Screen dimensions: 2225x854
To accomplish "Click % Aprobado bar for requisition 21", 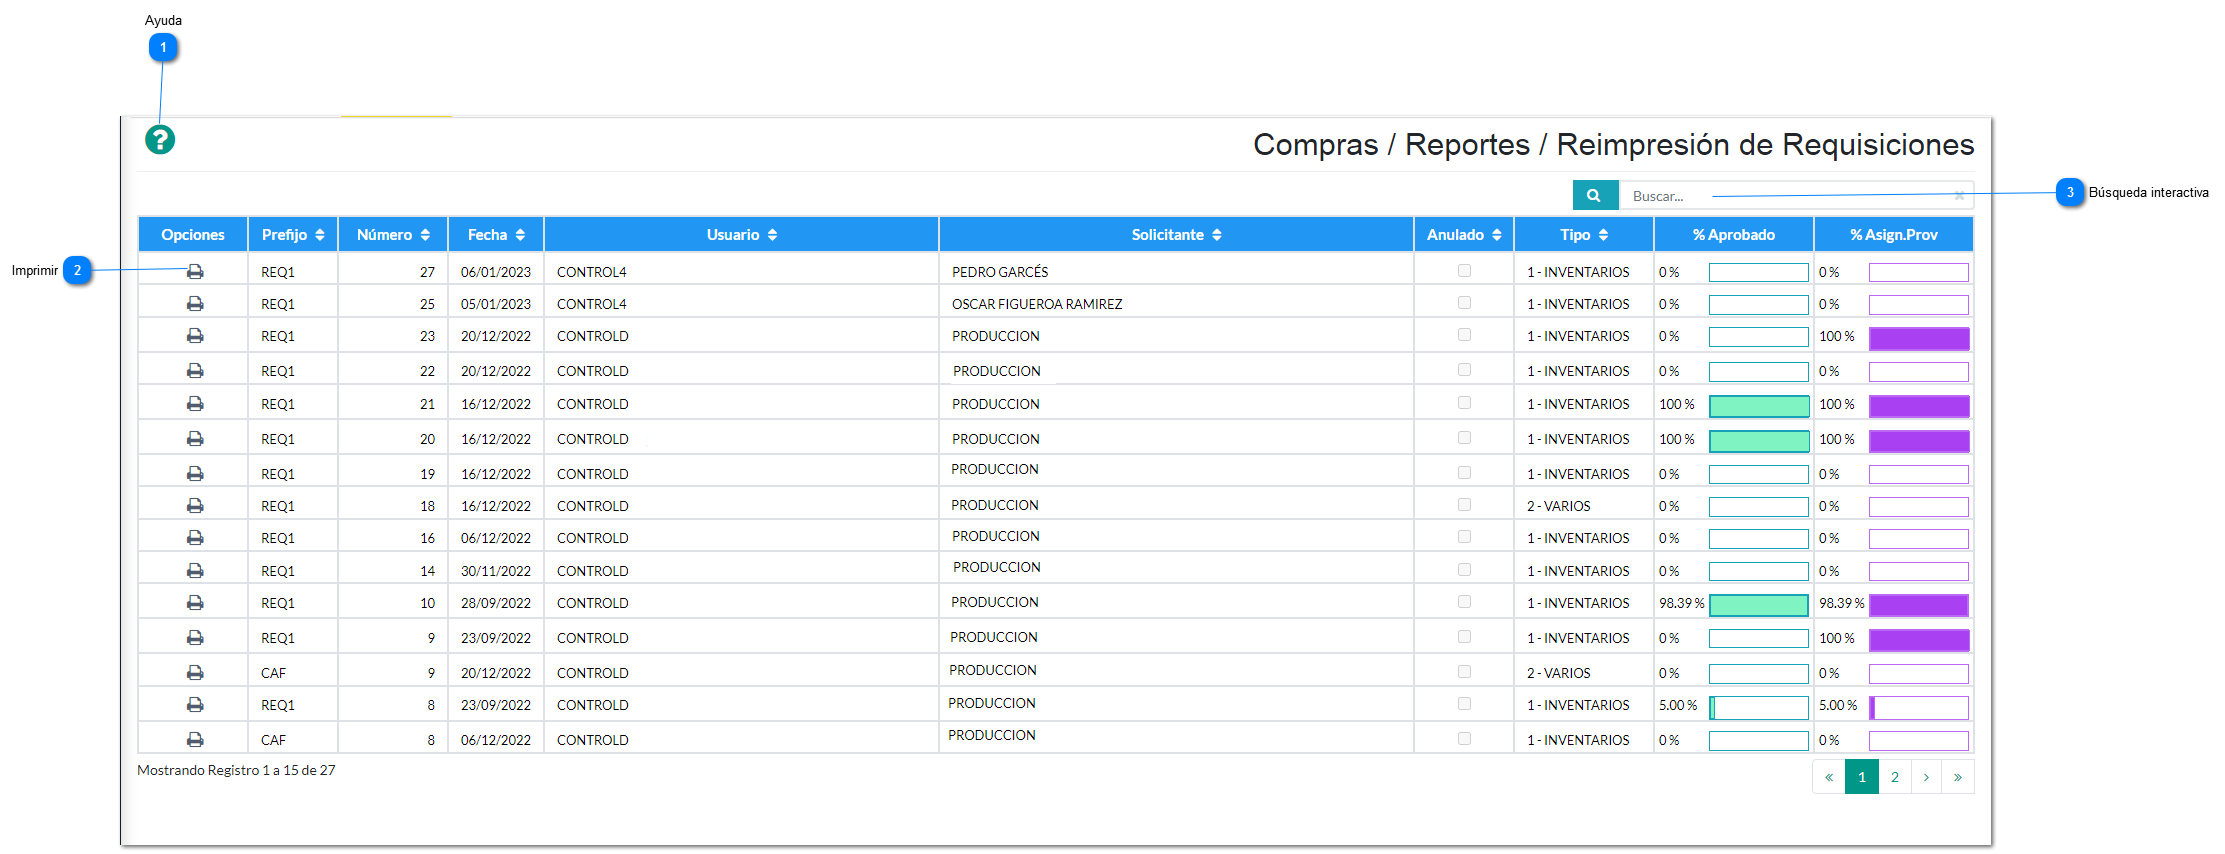I will coord(1759,406).
